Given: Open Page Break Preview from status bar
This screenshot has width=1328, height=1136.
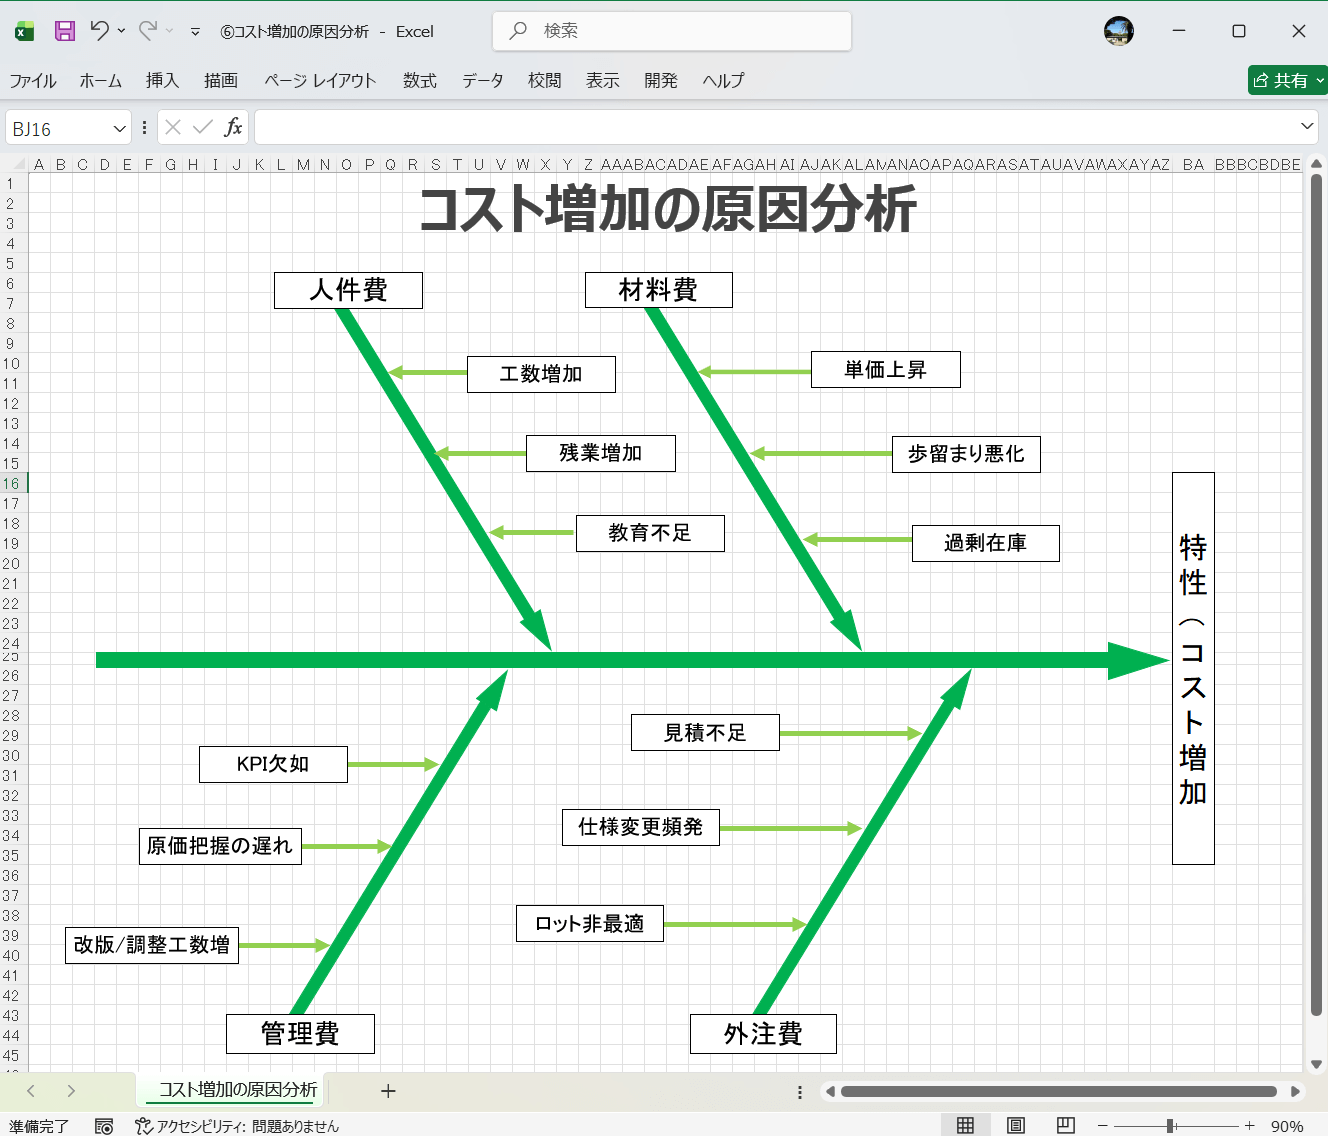Looking at the screenshot, I should (x=1064, y=1125).
